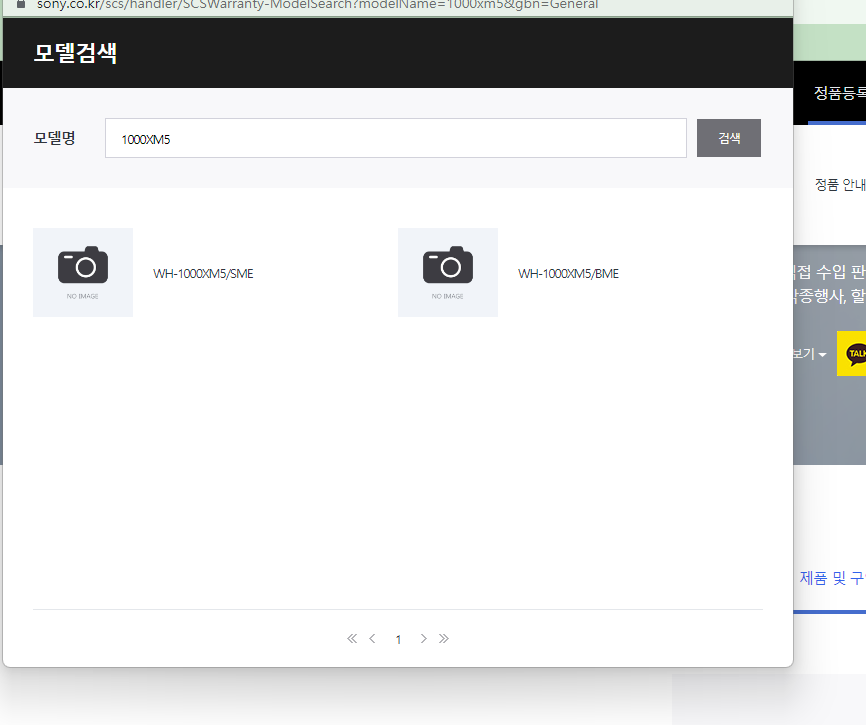Select the WH-1000XM5/BME model text
Image resolution: width=866 pixels, height=725 pixels.
(568, 274)
